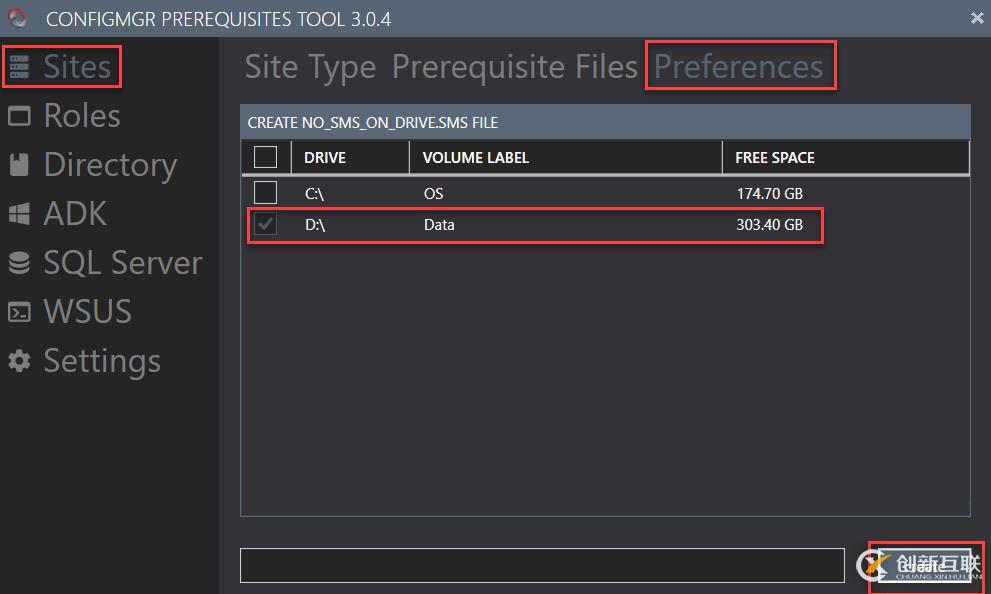Viewport: 991px width, 594px height.
Task: Open the Roles section
Action: tap(82, 116)
